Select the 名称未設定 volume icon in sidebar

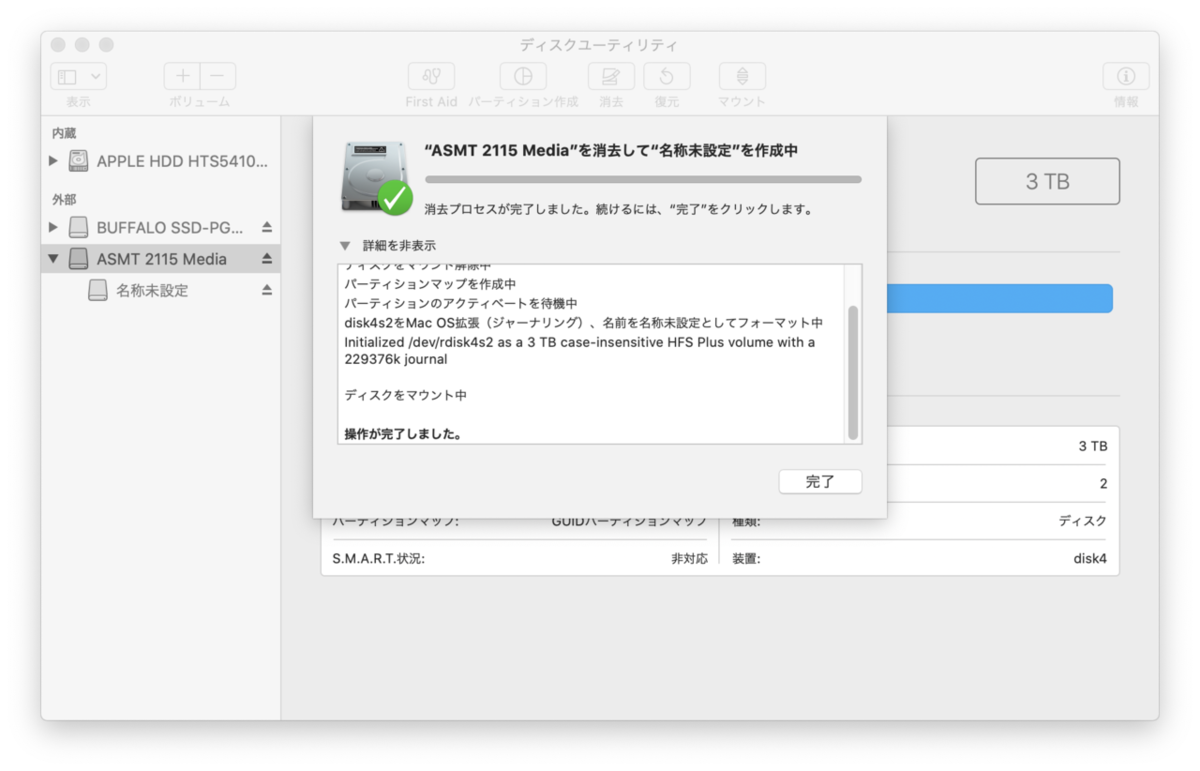(97, 291)
